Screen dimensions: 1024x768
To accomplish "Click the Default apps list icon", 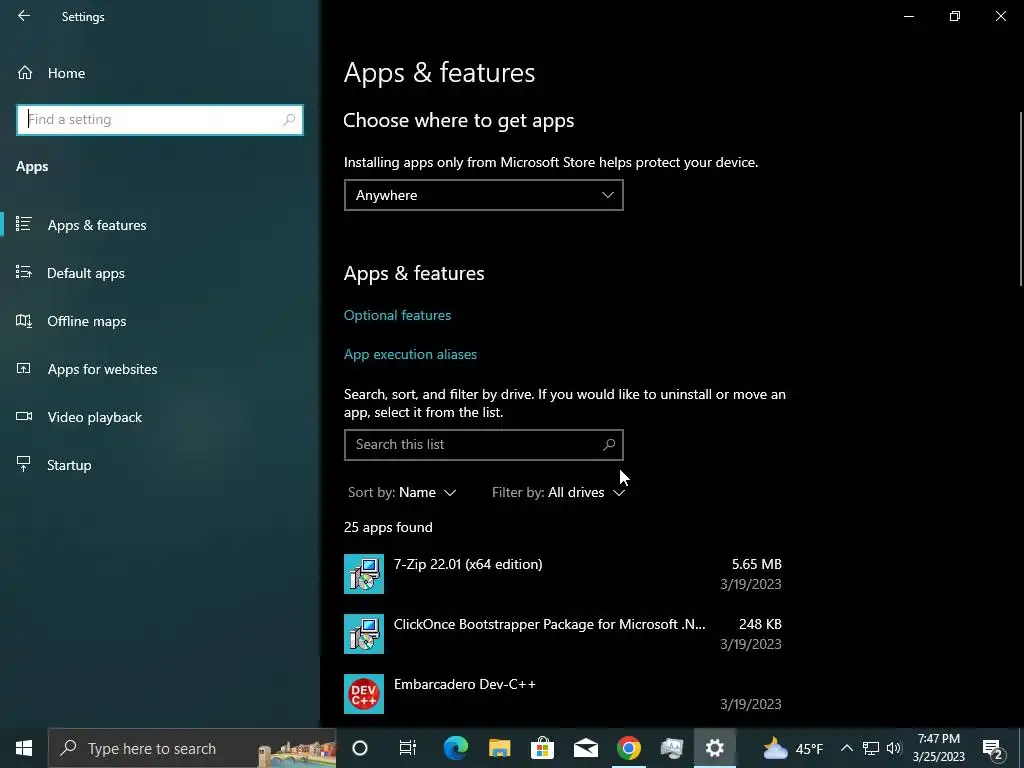I will coord(24,272).
